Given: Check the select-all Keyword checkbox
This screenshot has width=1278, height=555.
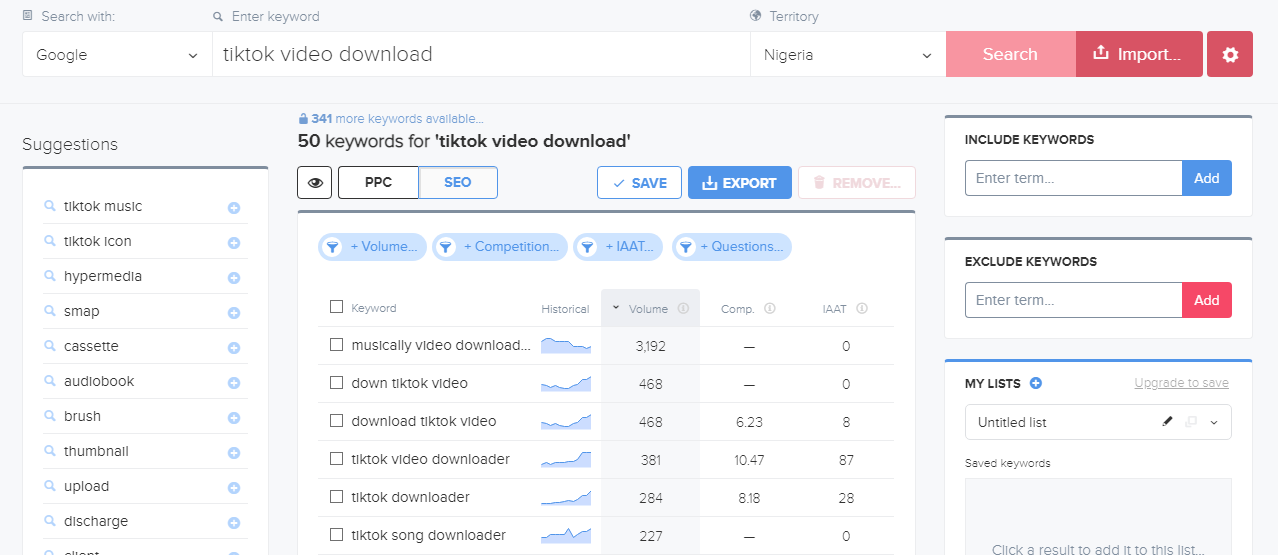Looking at the screenshot, I should (336, 308).
